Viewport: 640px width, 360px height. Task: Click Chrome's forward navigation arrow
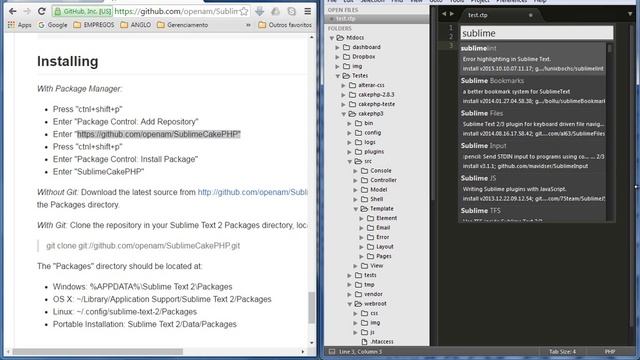(x=27, y=11)
